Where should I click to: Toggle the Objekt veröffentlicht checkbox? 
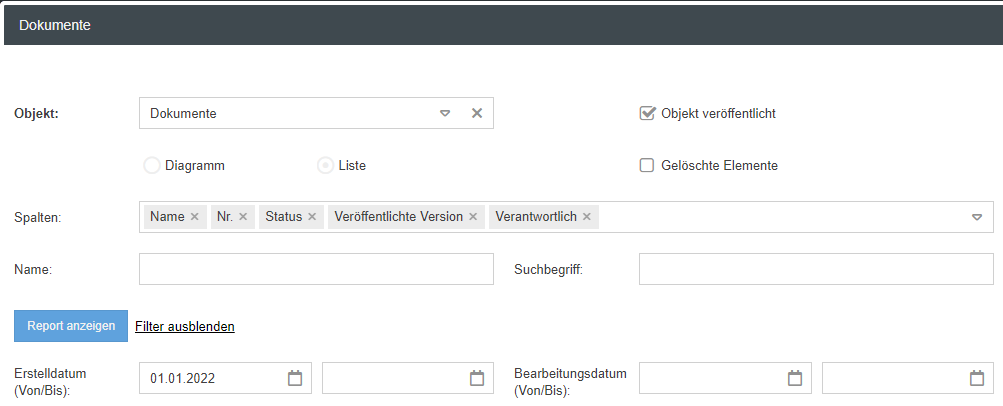tap(647, 113)
